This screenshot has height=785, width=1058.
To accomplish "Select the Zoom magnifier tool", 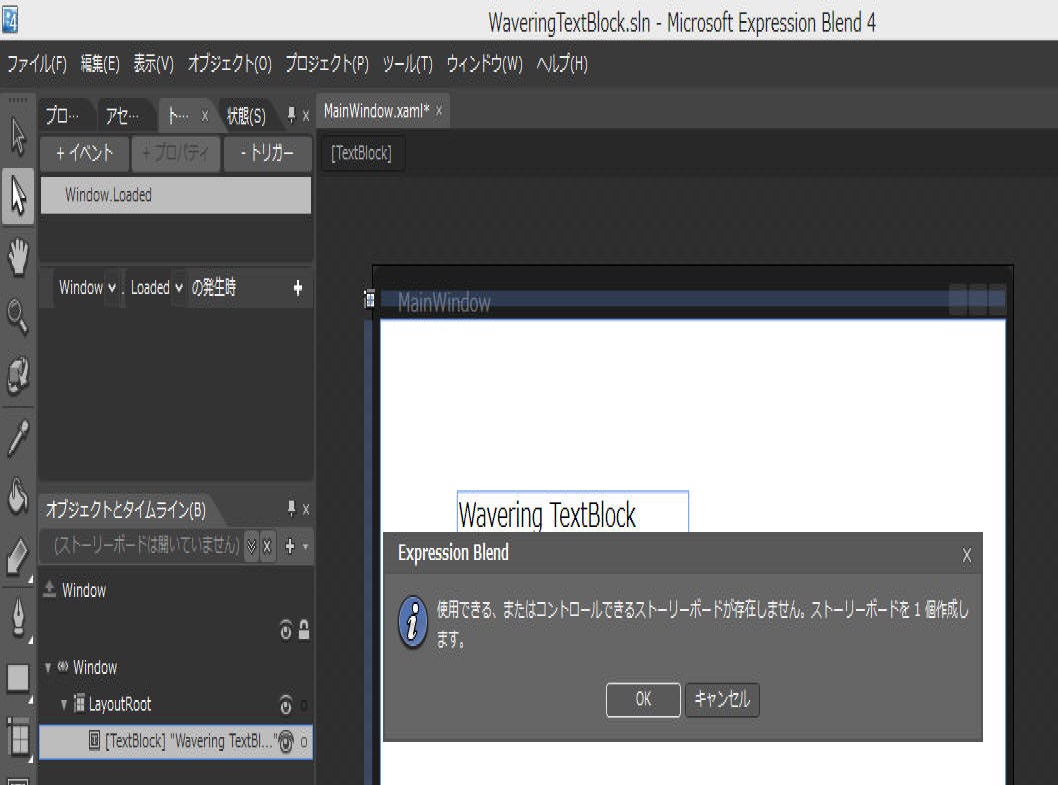I will 17,316.
